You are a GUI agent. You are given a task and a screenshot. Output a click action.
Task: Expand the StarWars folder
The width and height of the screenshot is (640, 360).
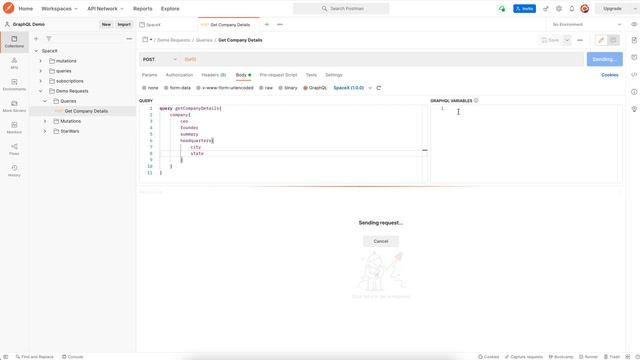pyautogui.click(x=45, y=131)
